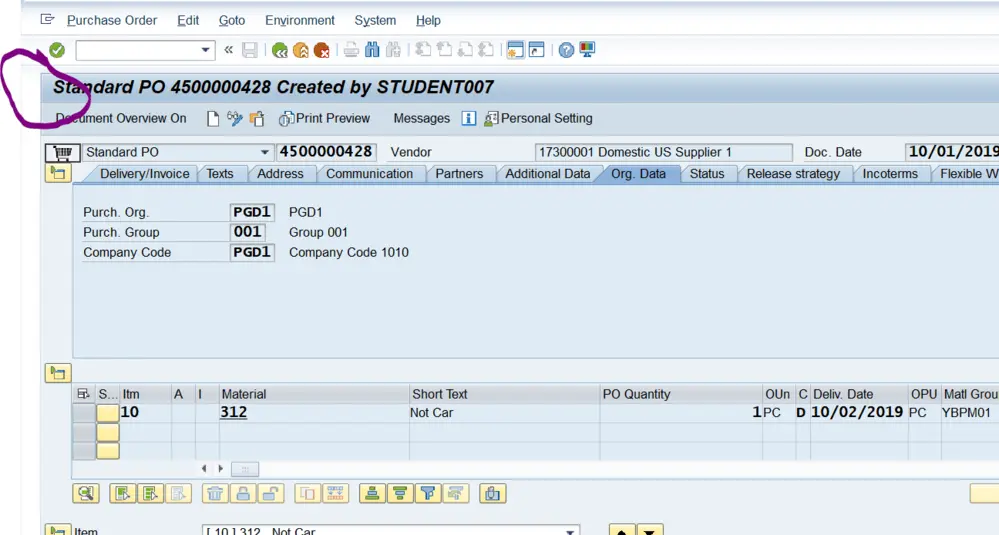The image size is (999, 535).
Task: Collapse the item overview section expander
Action: click(x=58, y=373)
